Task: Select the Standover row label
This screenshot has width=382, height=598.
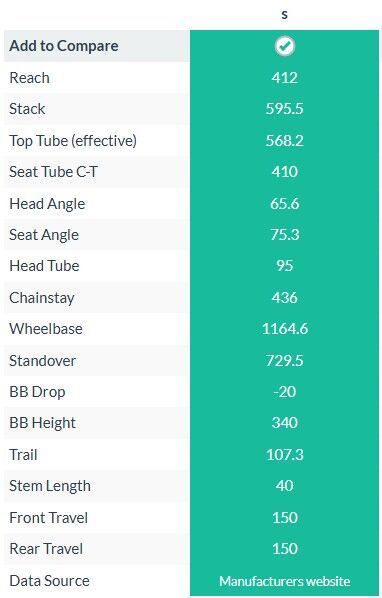Action: click(x=42, y=361)
